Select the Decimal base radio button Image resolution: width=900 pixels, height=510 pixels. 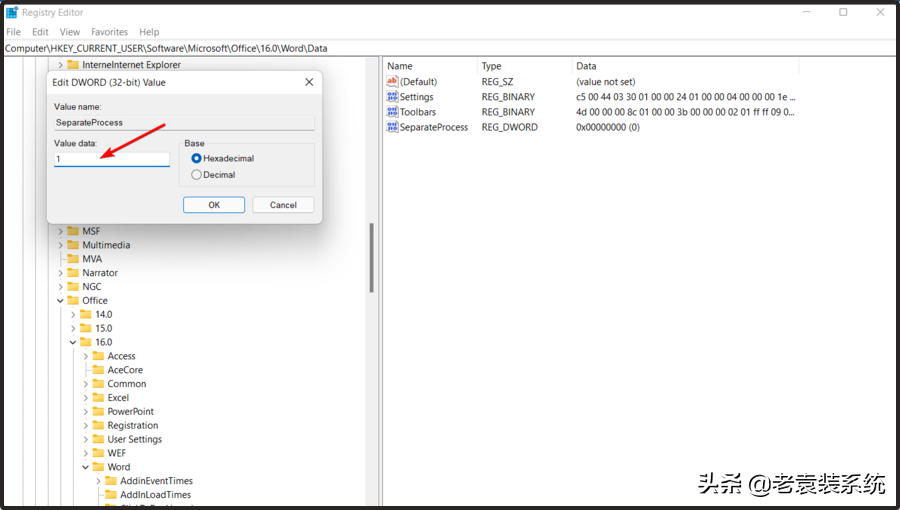[196, 175]
